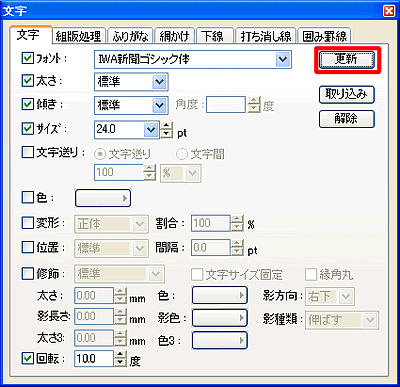400x387 pixels.
Task: Open the 傾き slant dropdown
Action: point(159,105)
